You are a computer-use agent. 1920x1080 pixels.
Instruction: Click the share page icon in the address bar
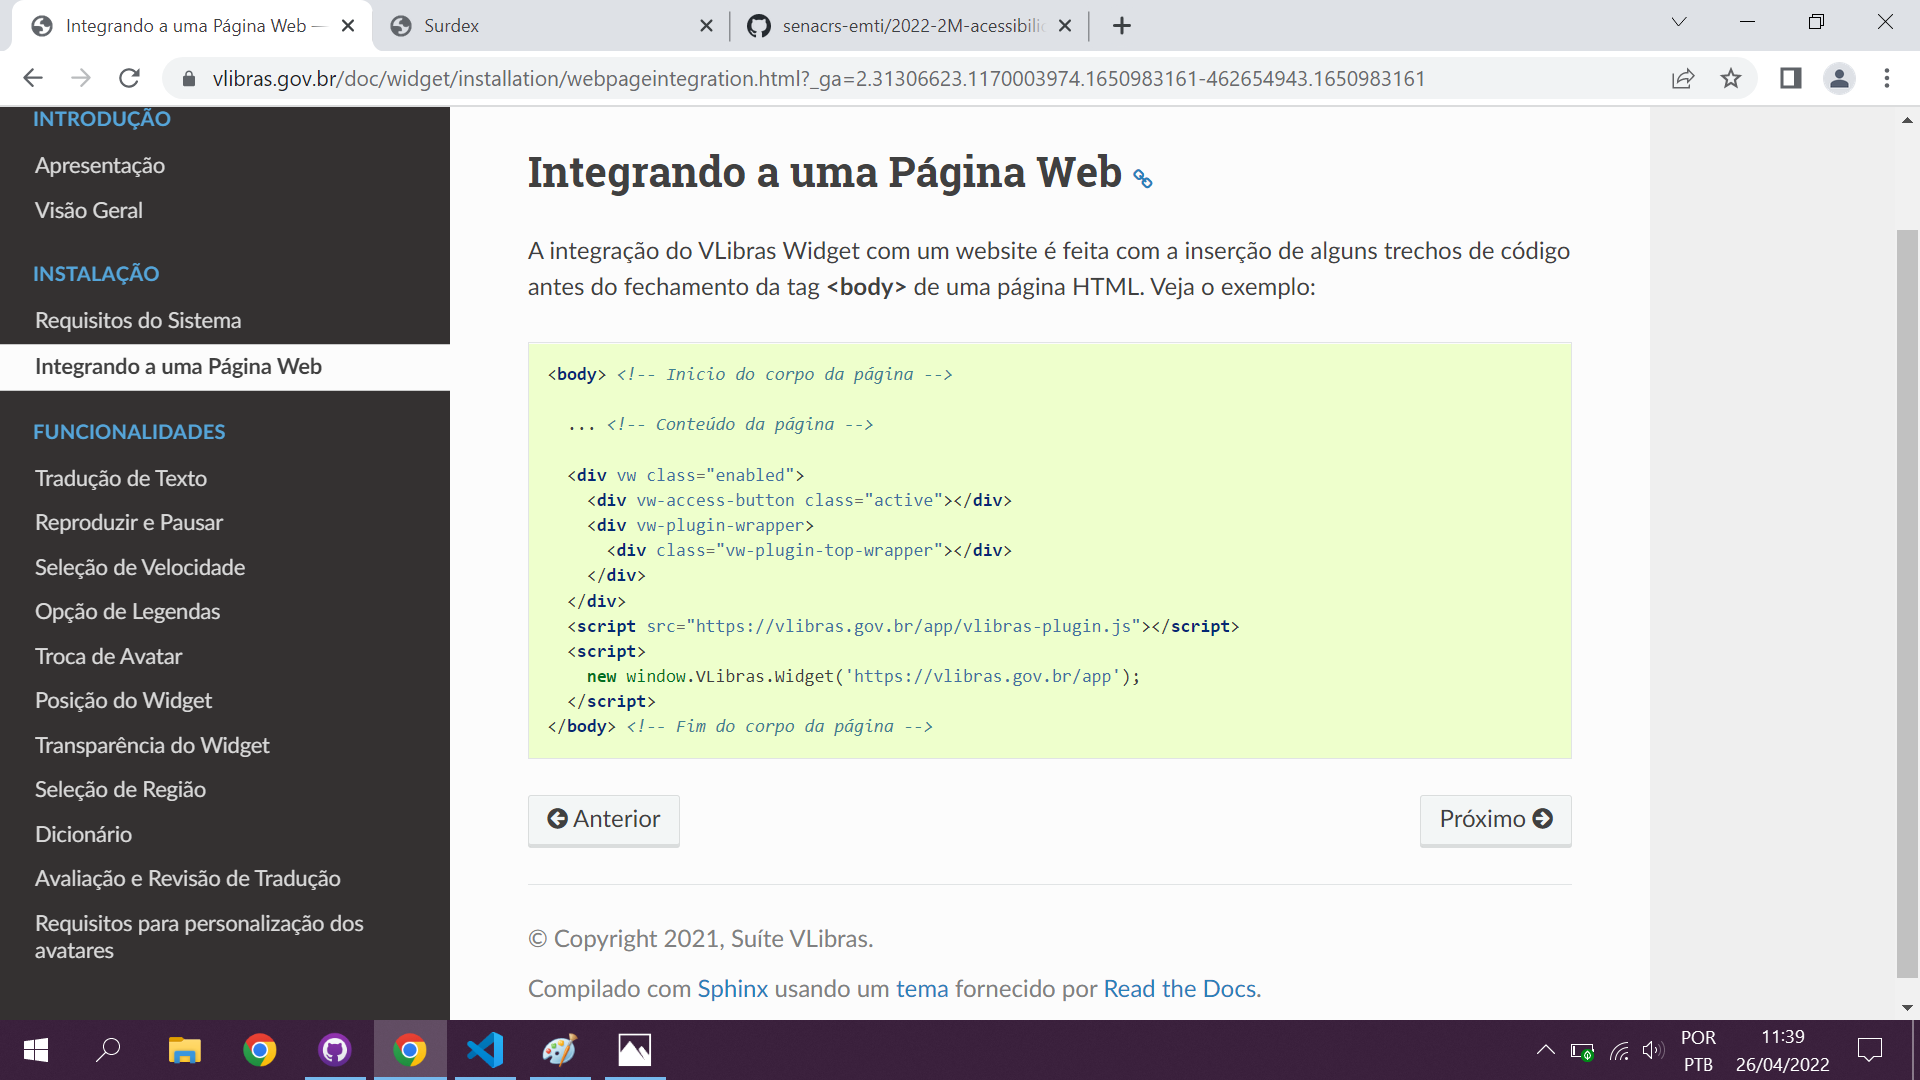[1683, 78]
